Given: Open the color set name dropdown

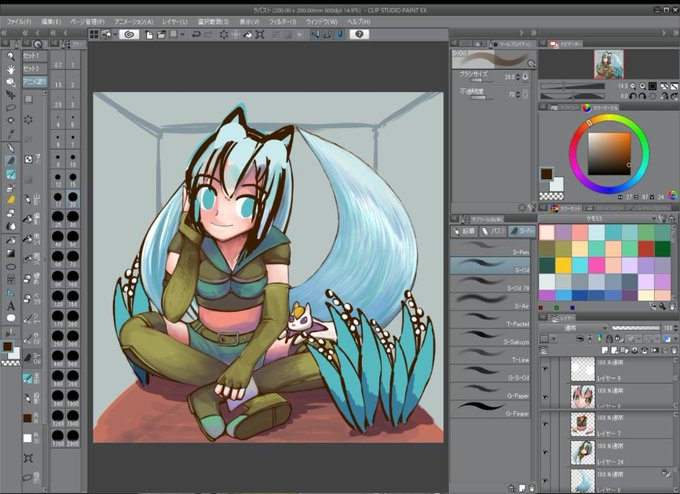Looking at the screenshot, I should tap(598, 219).
